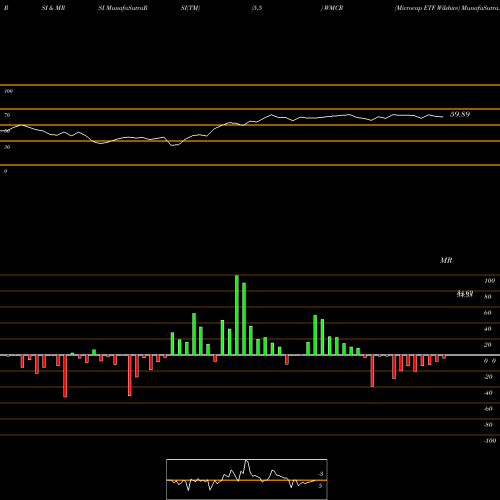Click the RSI 70 level axis label
This screenshot has height=500, width=500.
(x=7, y=115)
